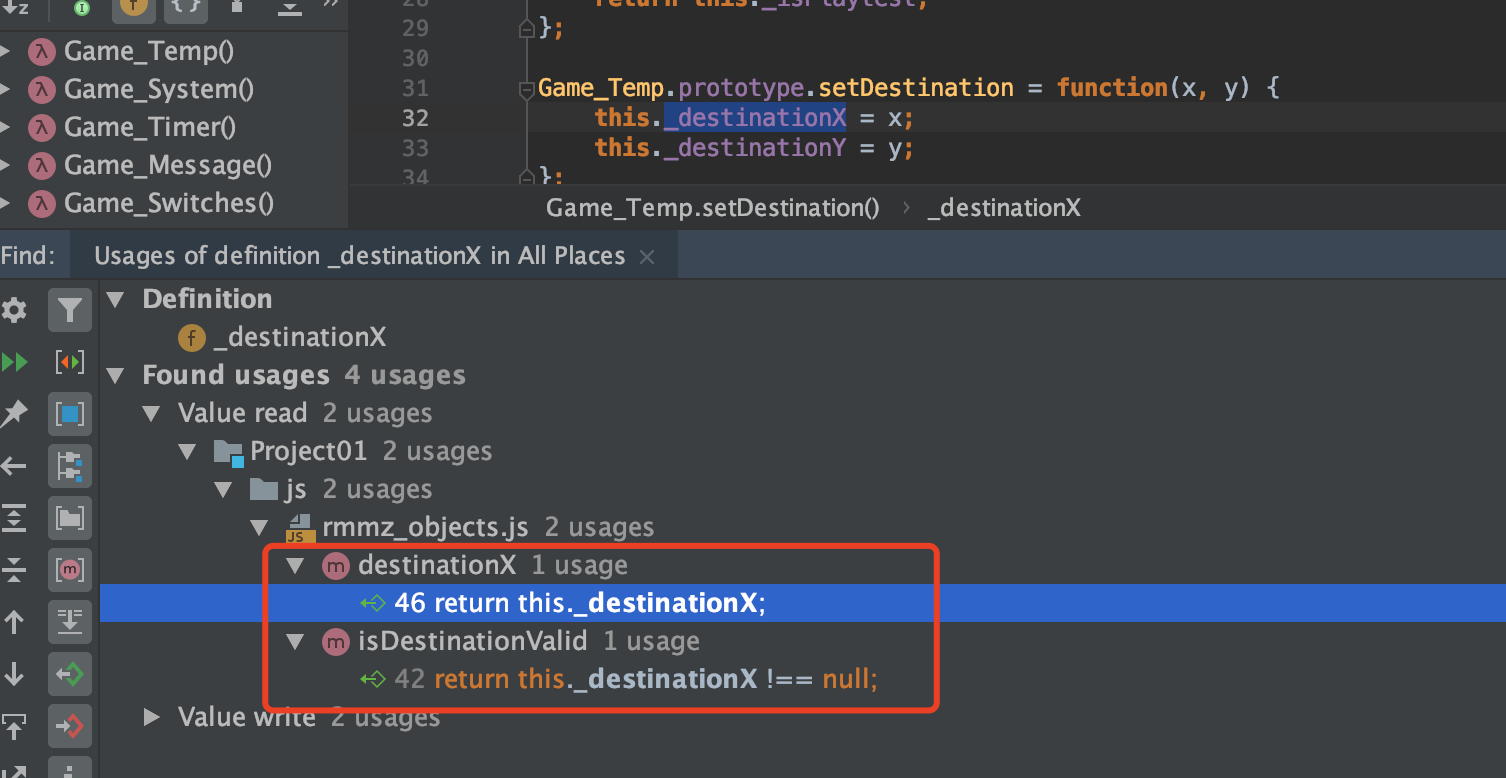1506x778 pixels.
Task: Click the field icon beside _destinationX definition
Action: pos(192,338)
